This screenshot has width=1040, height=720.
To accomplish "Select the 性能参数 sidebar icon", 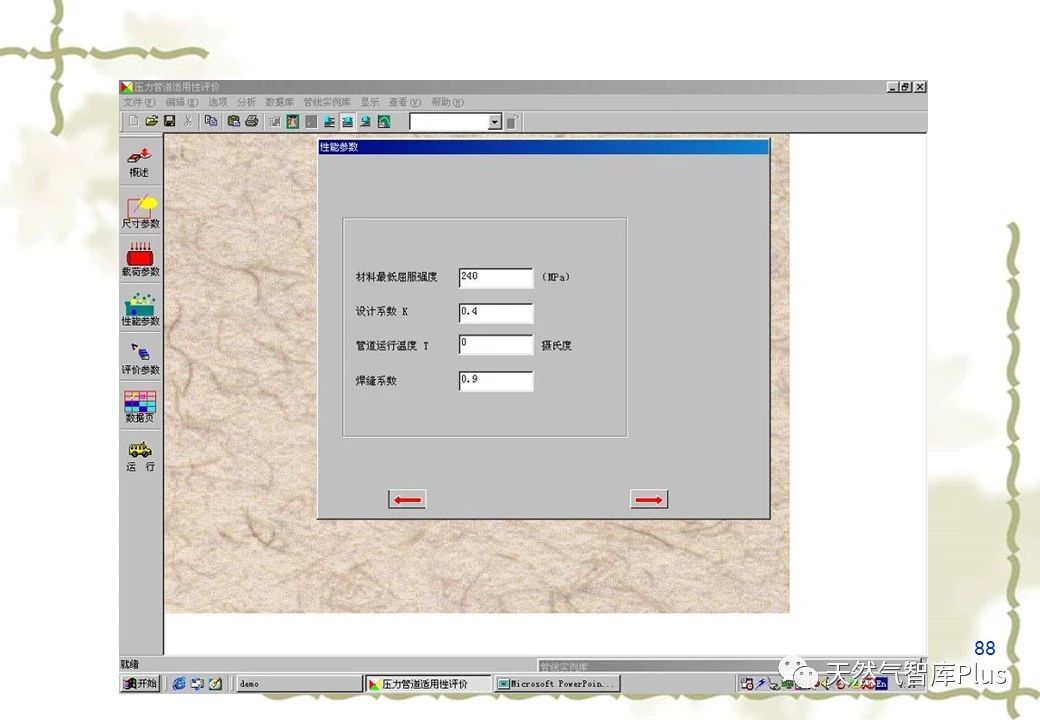I will [140, 308].
